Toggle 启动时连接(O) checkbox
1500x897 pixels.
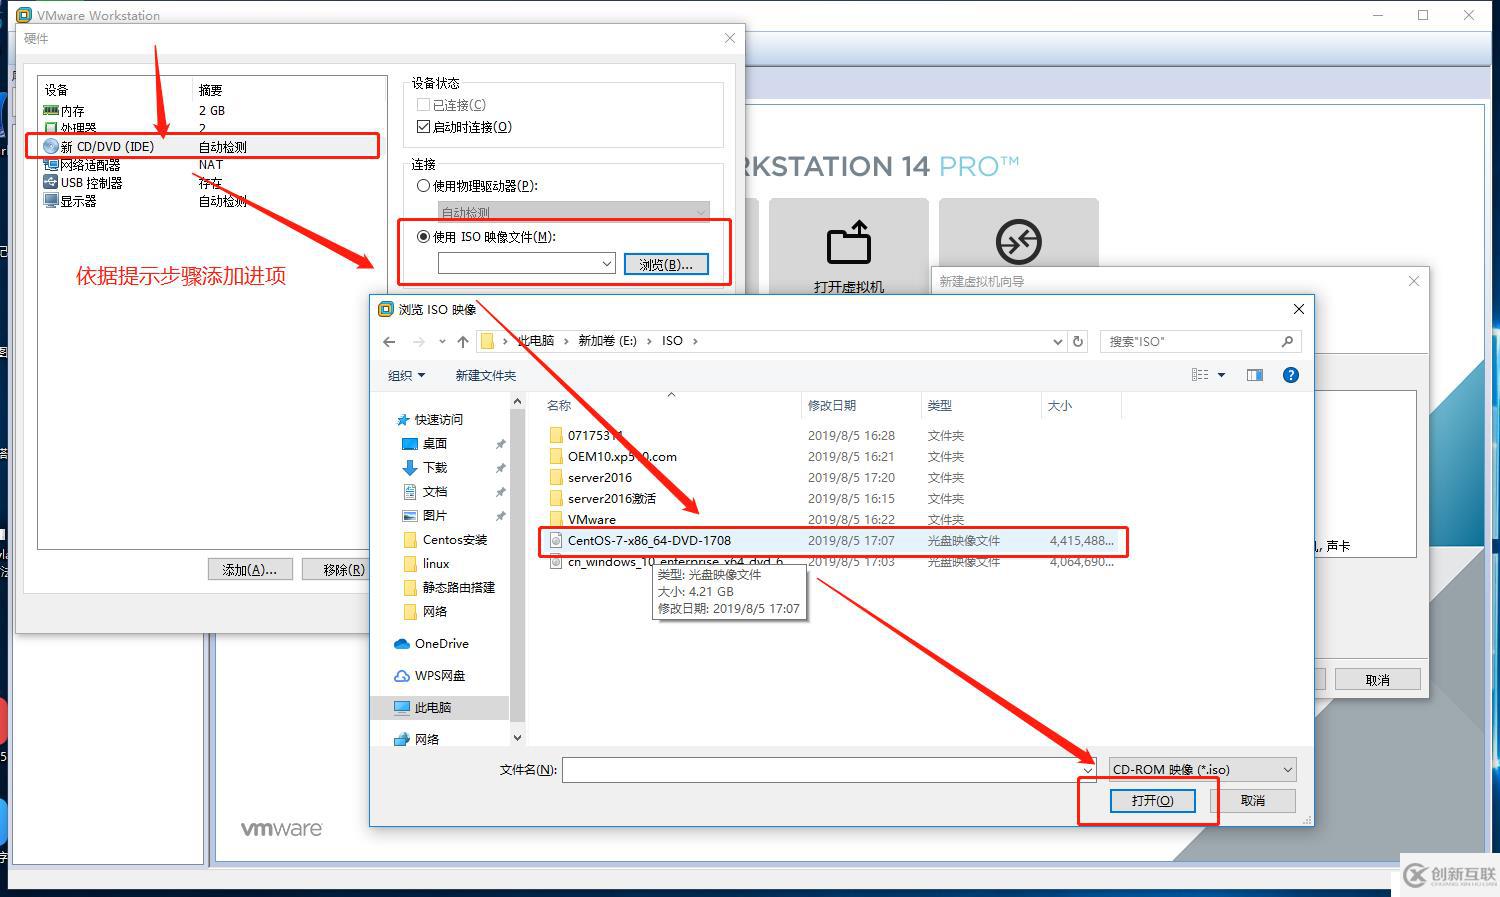tap(424, 127)
